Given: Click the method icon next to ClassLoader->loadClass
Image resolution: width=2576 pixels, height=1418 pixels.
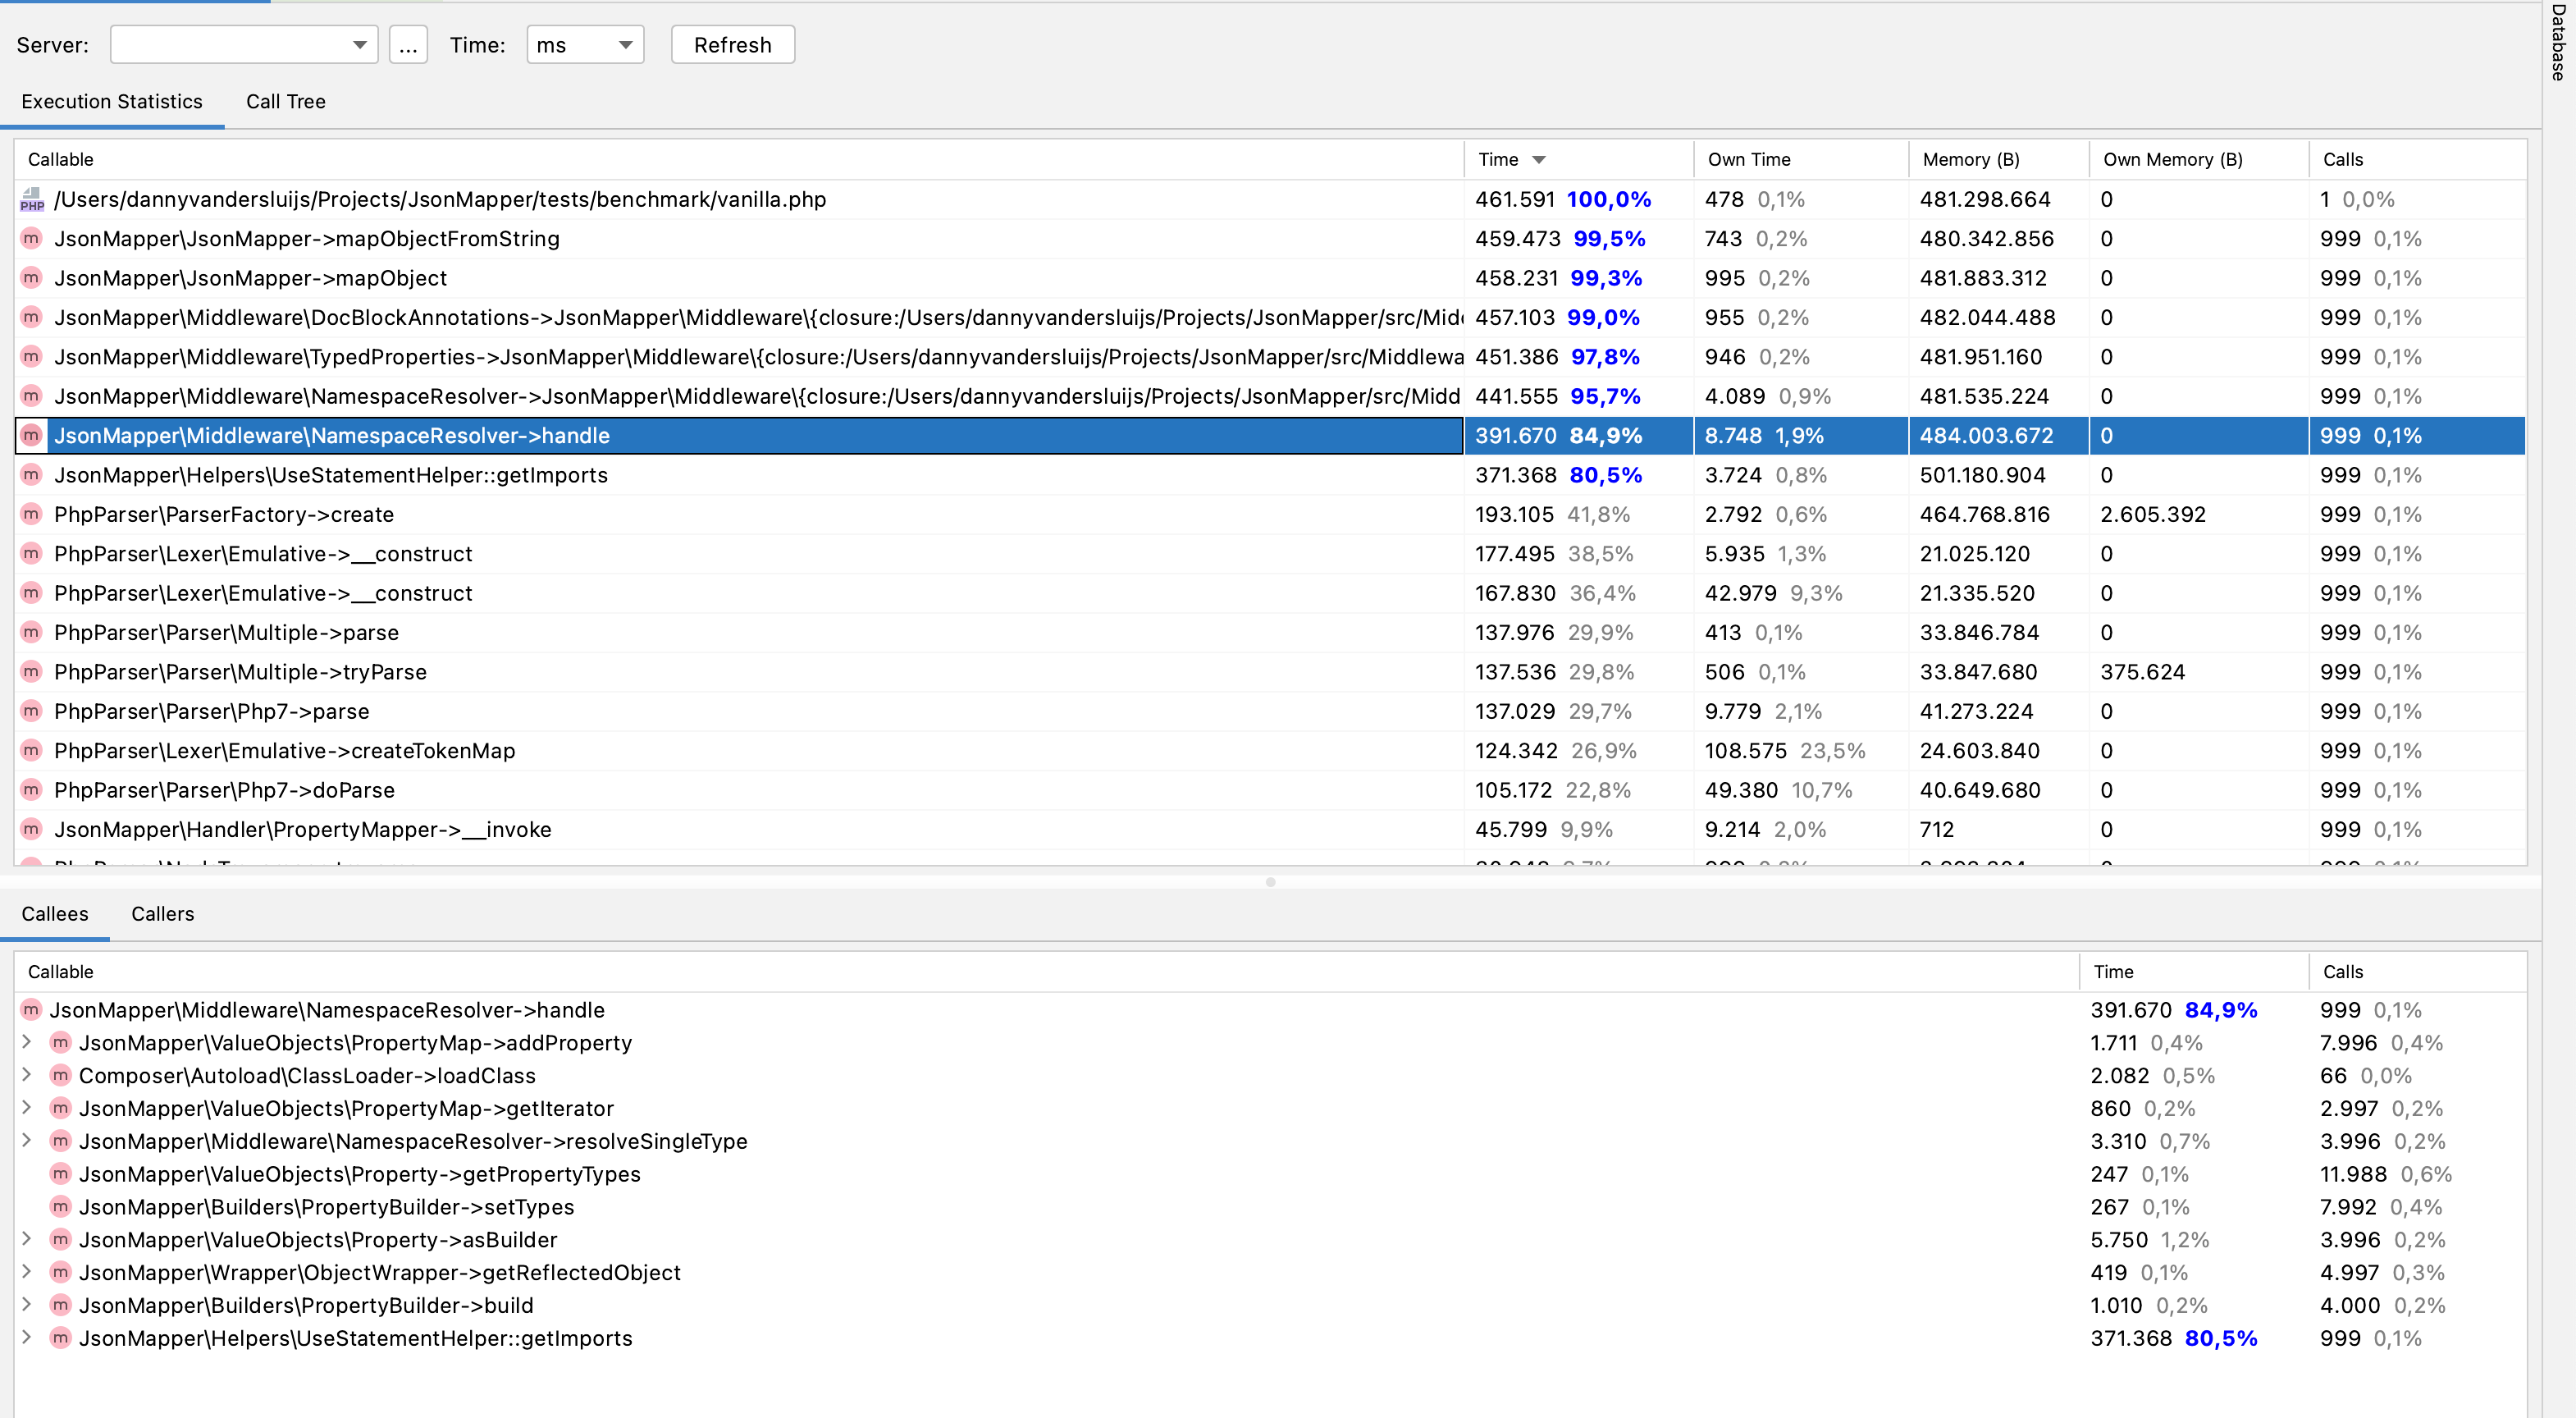Looking at the screenshot, I should pyautogui.click(x=61, y=1075).
